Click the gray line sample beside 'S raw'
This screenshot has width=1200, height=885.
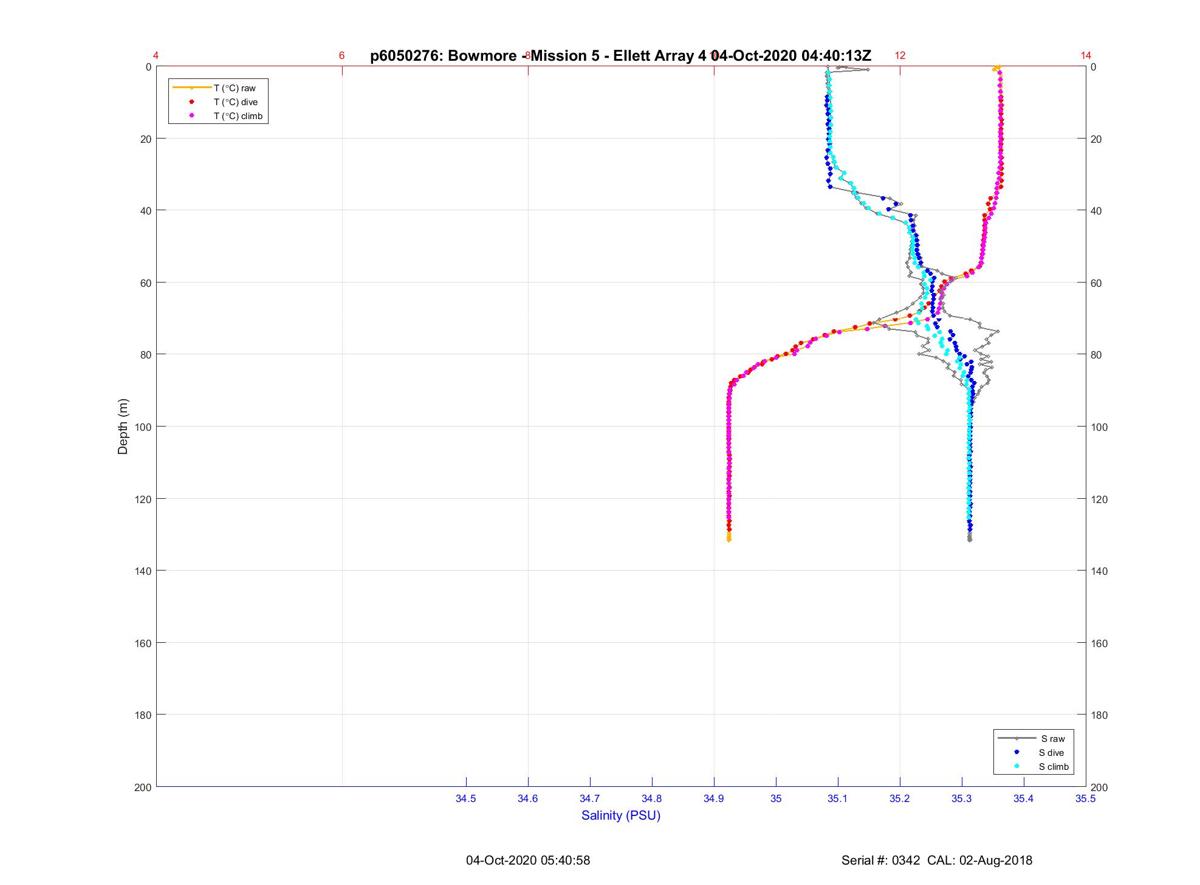(1017, 738)
